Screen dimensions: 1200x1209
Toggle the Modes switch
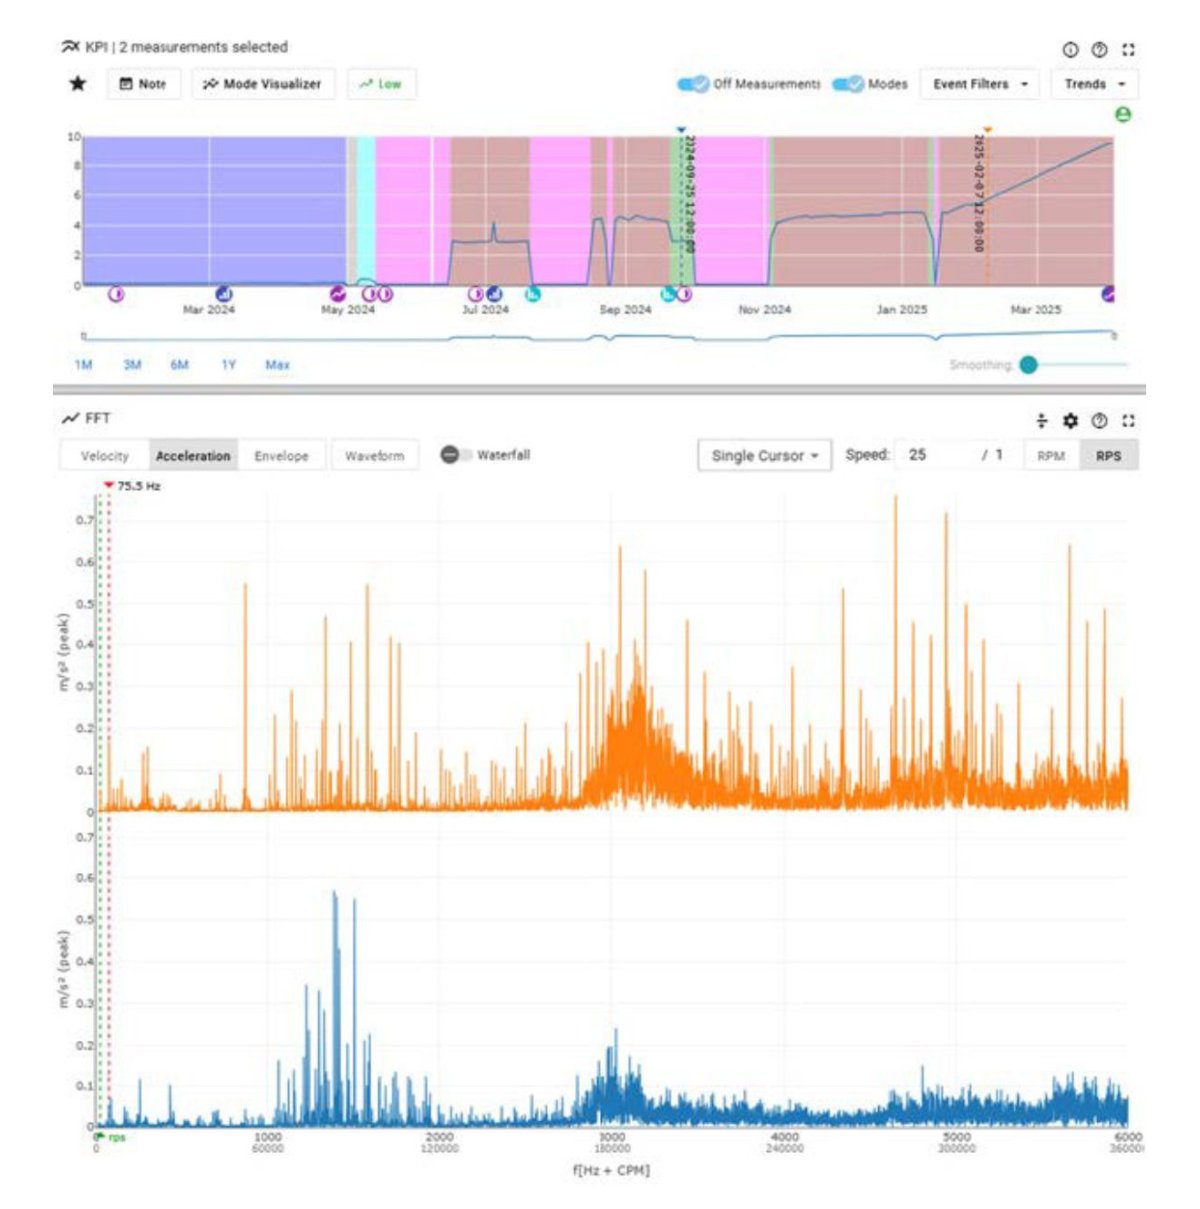(848, 84)
